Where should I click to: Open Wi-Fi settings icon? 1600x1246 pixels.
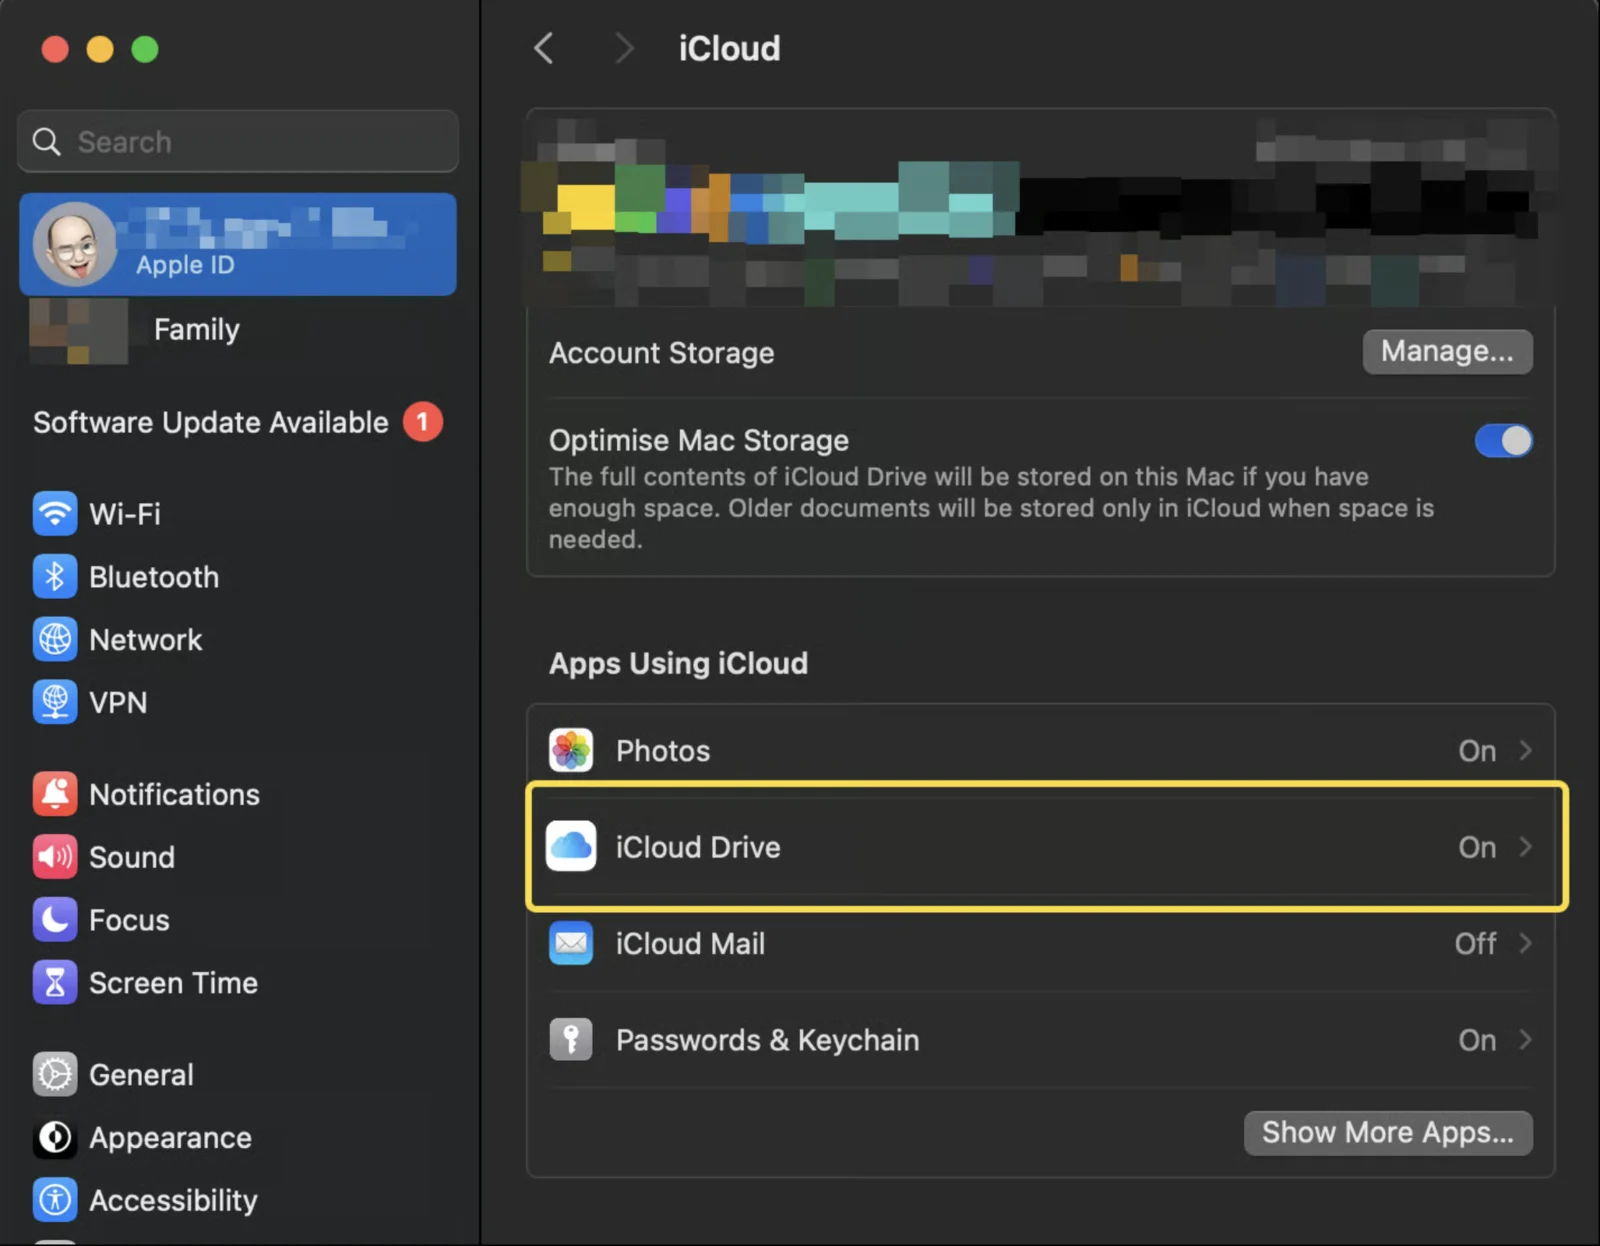point(55,514)
